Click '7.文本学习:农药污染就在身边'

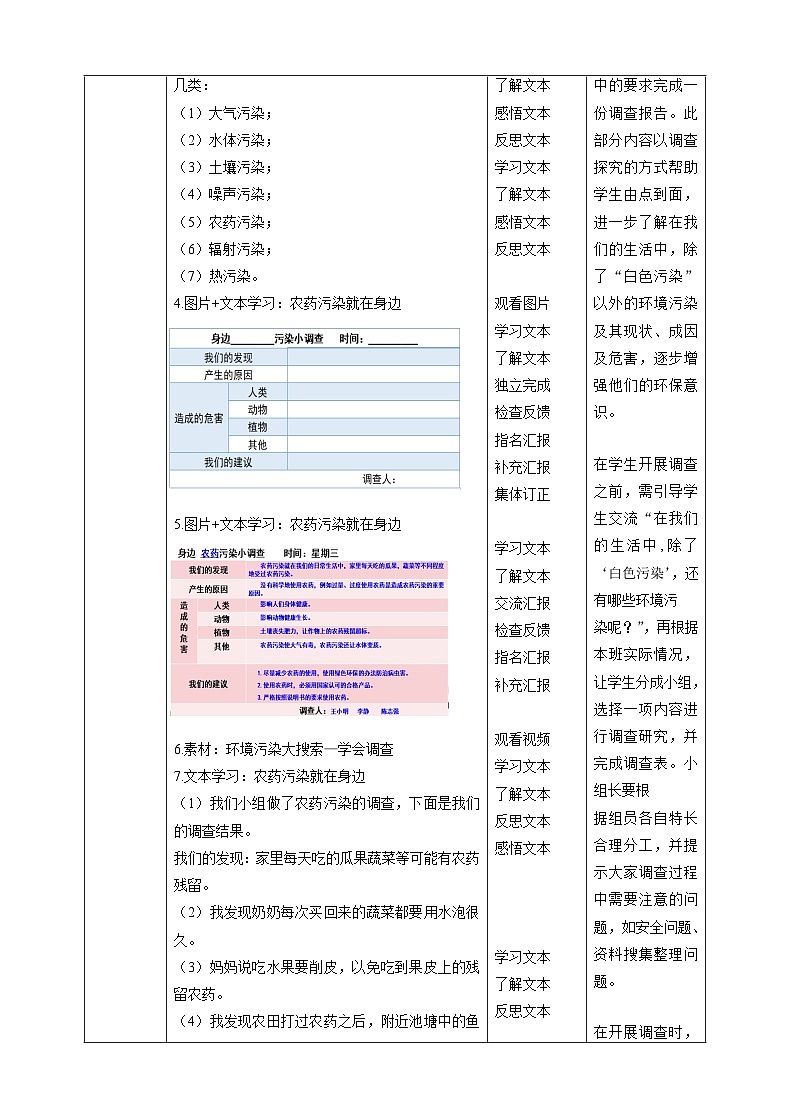pos(270,777)
